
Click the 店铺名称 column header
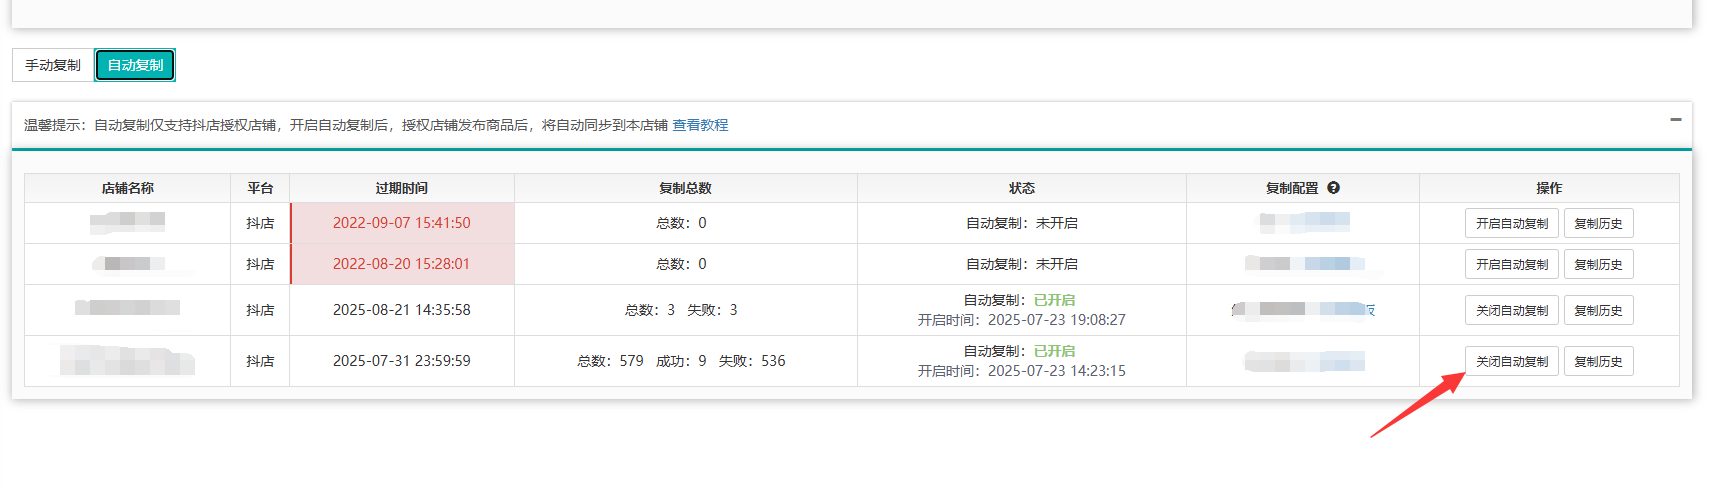127,188
